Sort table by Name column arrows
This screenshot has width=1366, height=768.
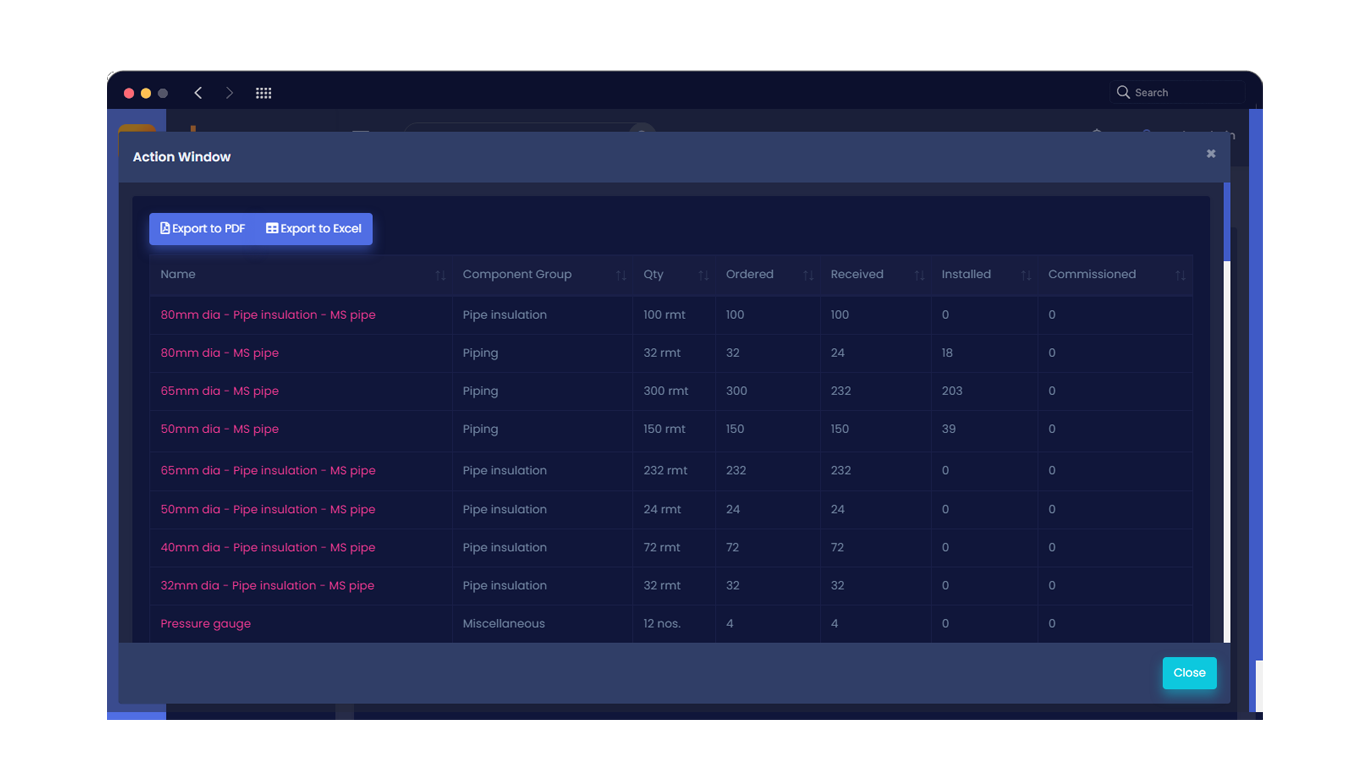[x=440, y=275]
